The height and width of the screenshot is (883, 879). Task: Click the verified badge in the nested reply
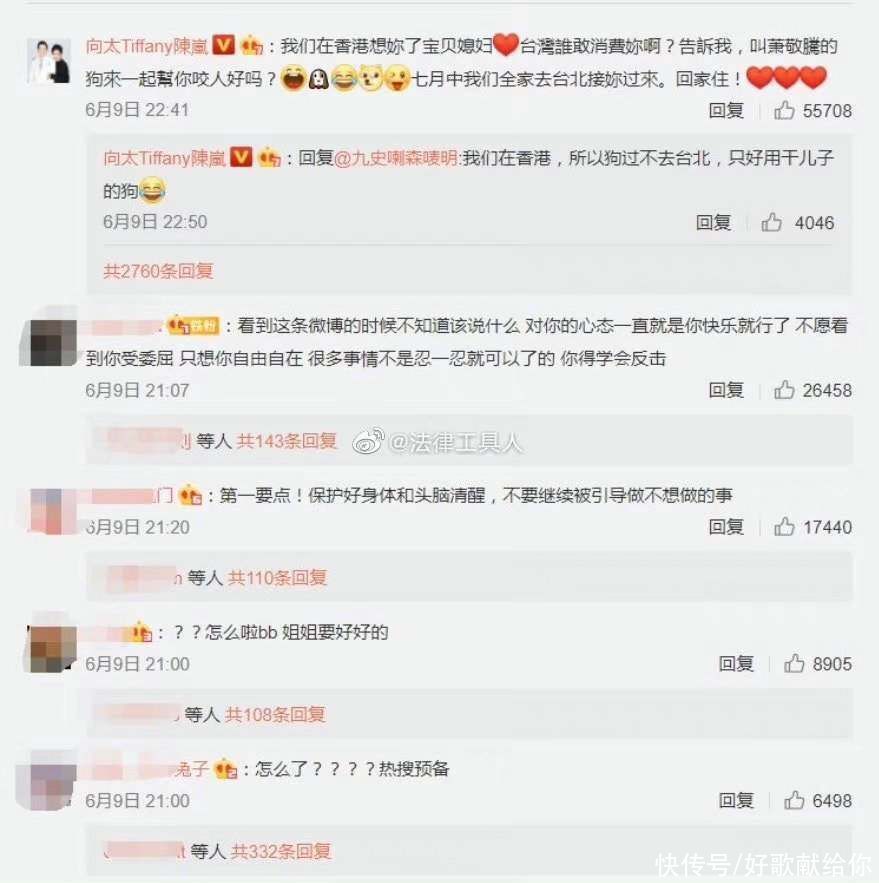[x=242, y=157]
